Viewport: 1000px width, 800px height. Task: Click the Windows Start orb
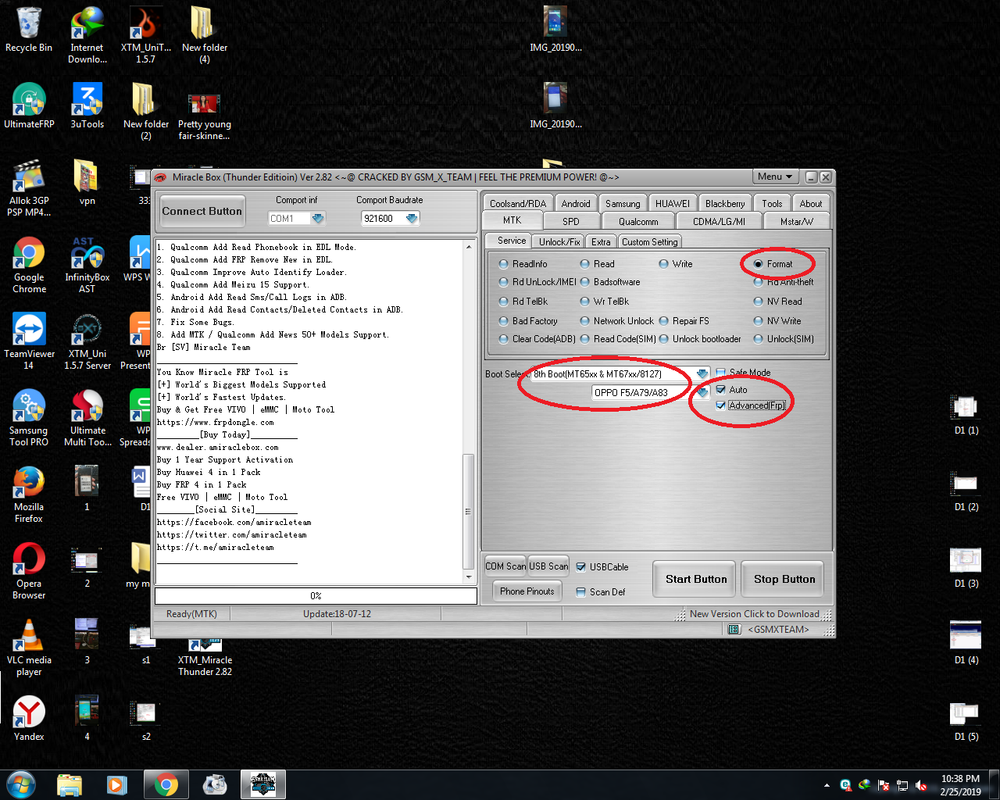[20, 784]
